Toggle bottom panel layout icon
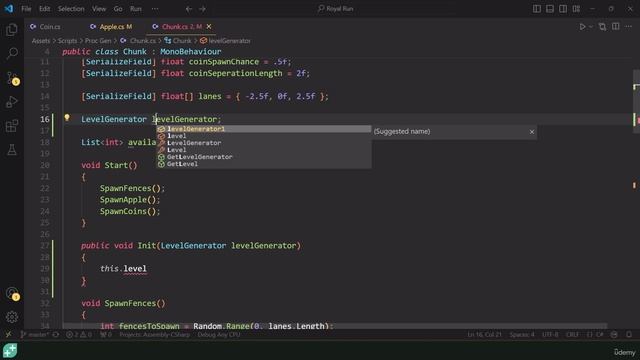 pos(550,9)
